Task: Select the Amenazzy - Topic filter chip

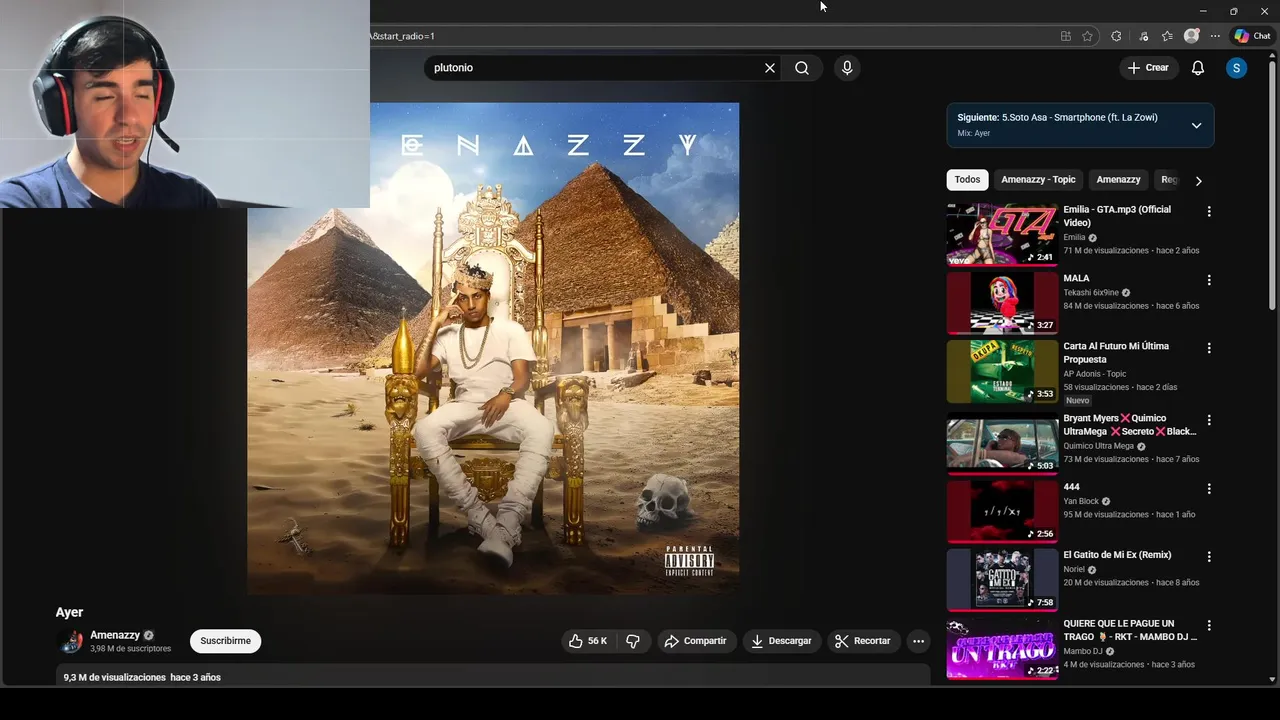Action: pos(1038,180)
